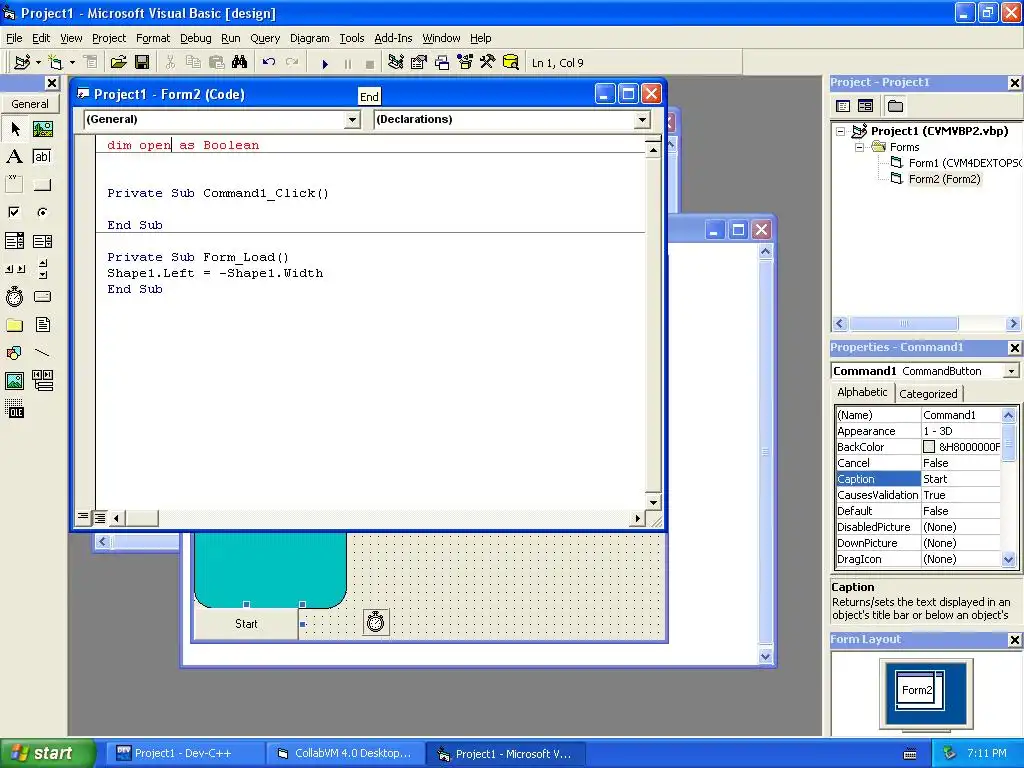Open Data View Window toolbar icon
Screen dimensions: 1024x768
click(x=511, y=63)
